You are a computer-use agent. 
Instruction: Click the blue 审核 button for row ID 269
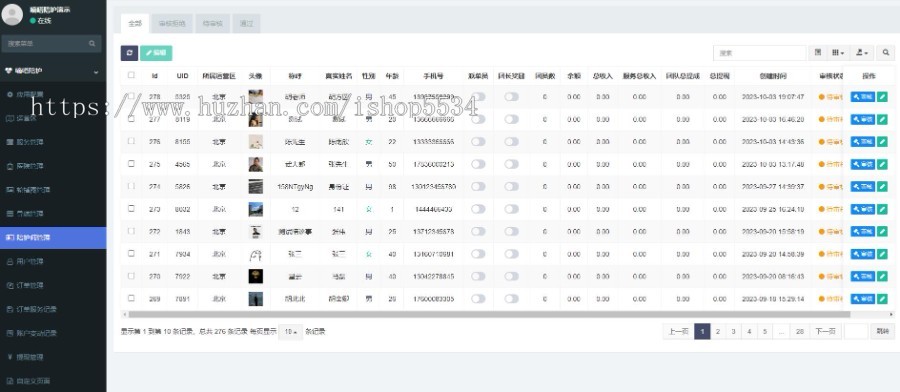(x=863, y=298)
